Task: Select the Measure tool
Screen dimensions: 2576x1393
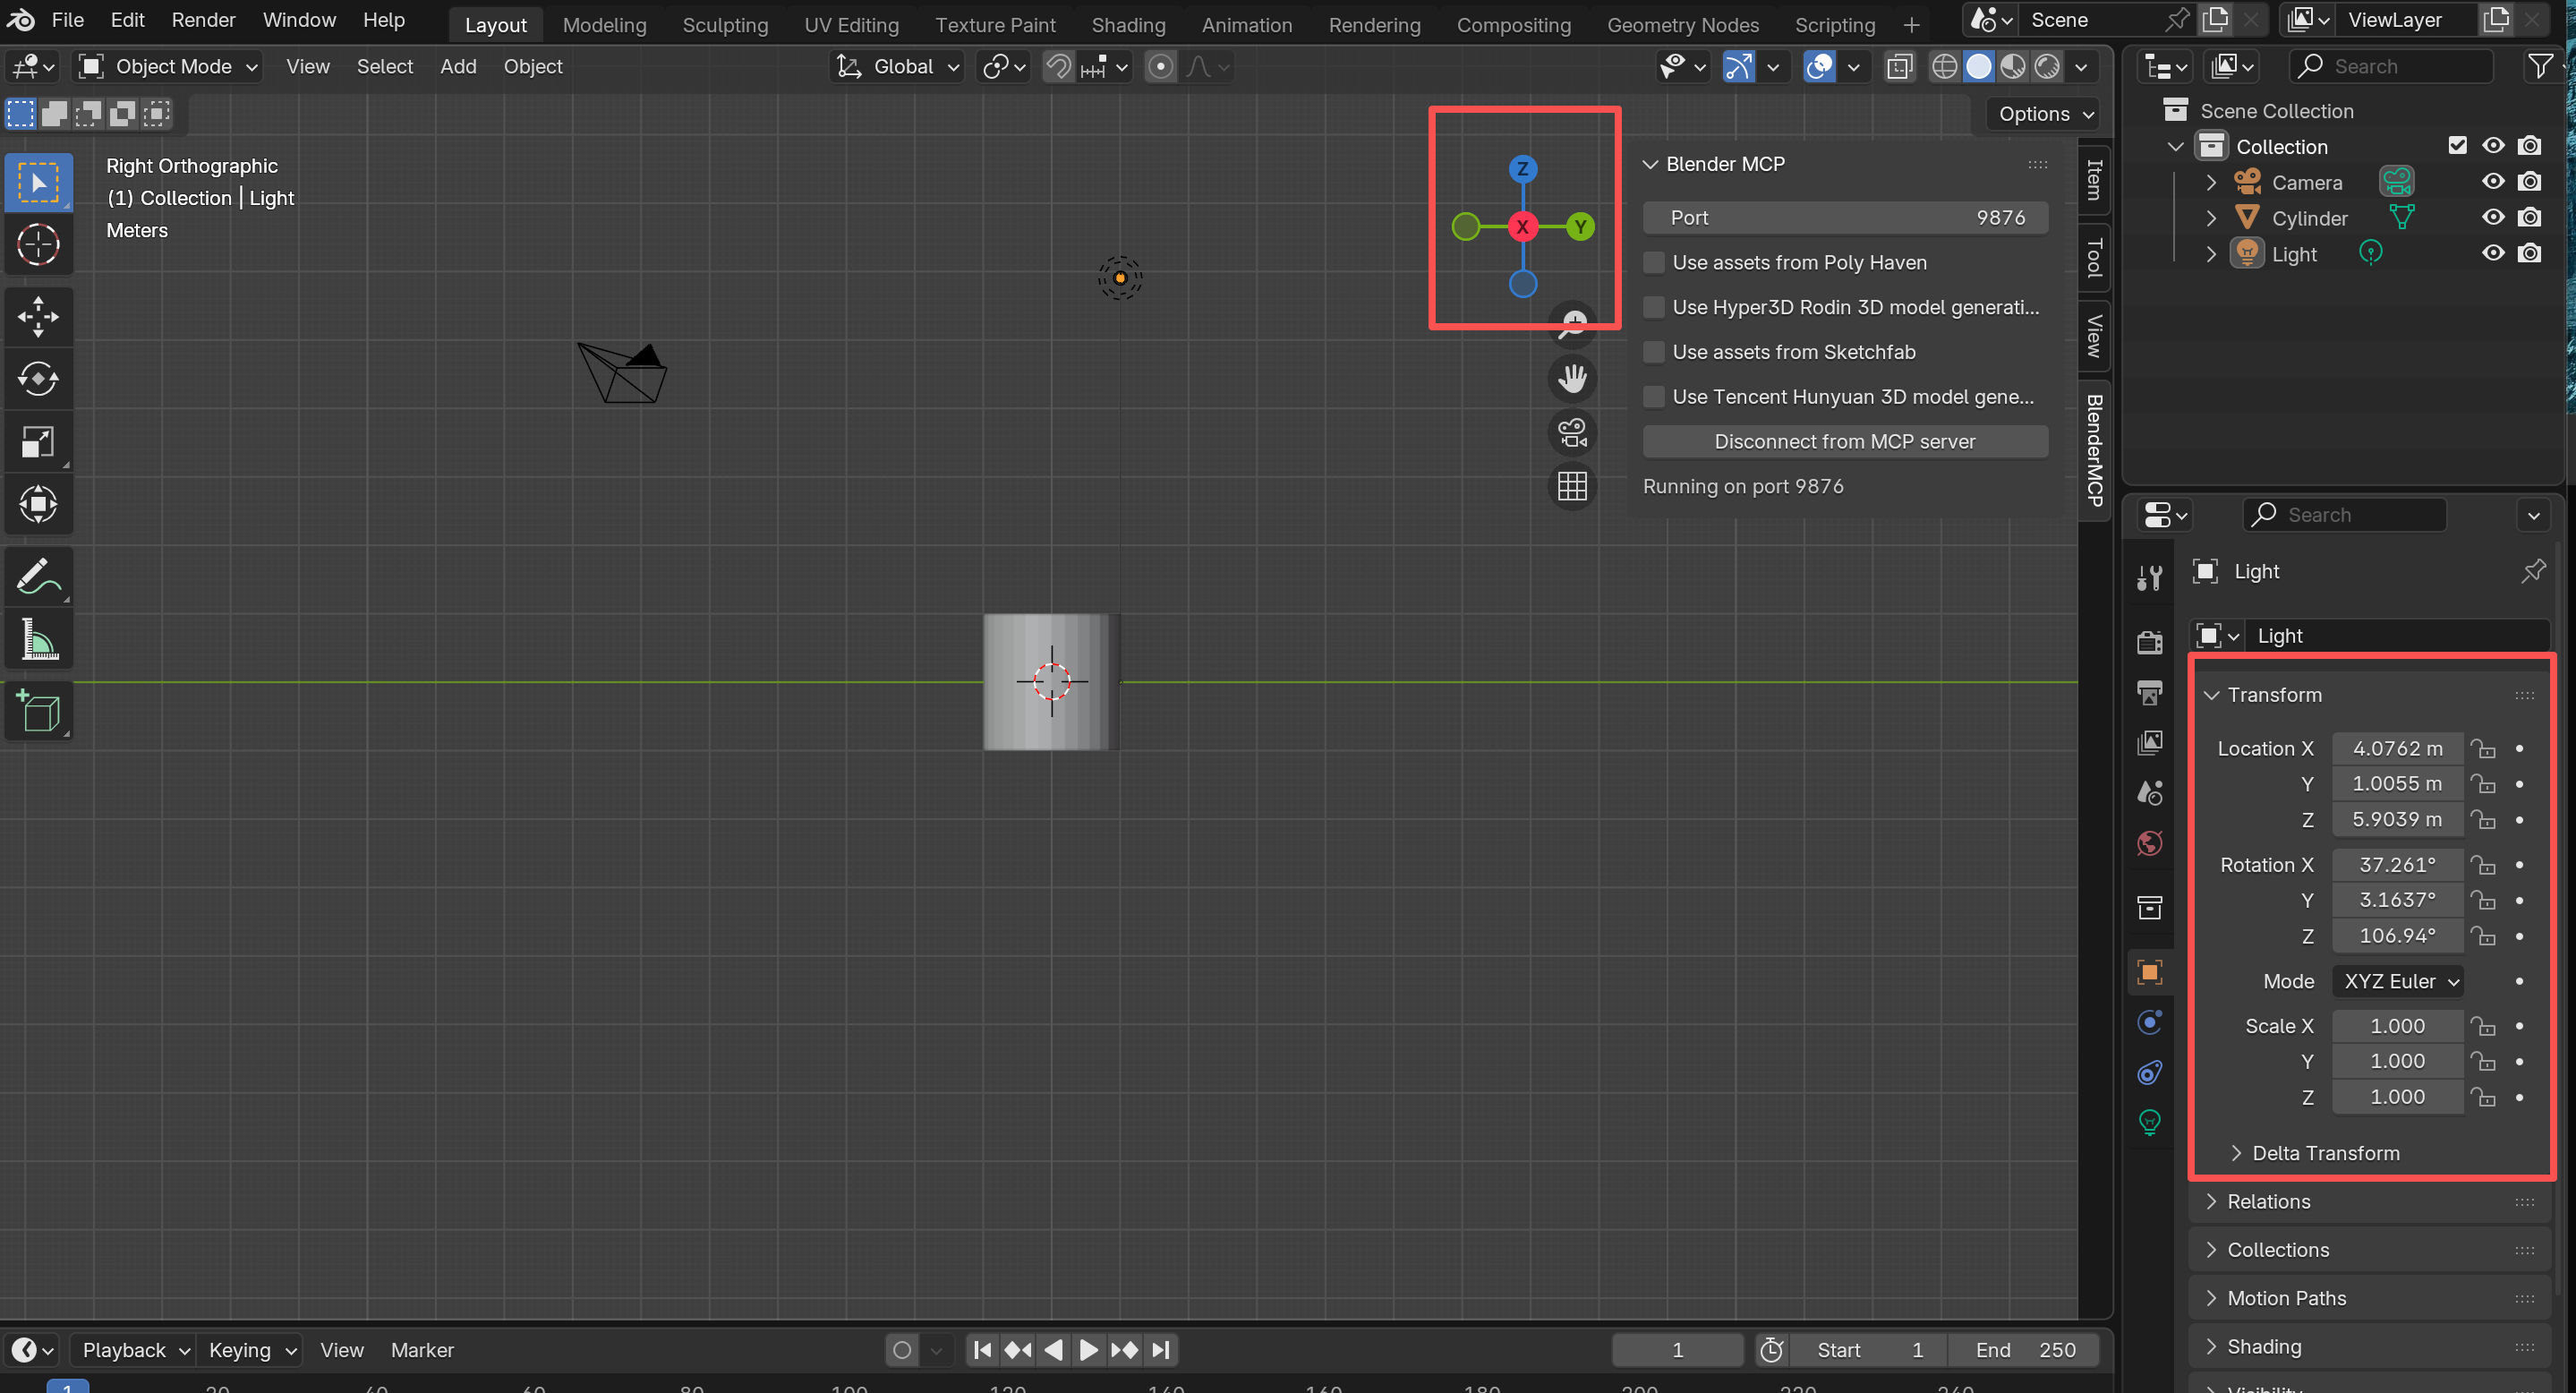Action: (38, 639)
